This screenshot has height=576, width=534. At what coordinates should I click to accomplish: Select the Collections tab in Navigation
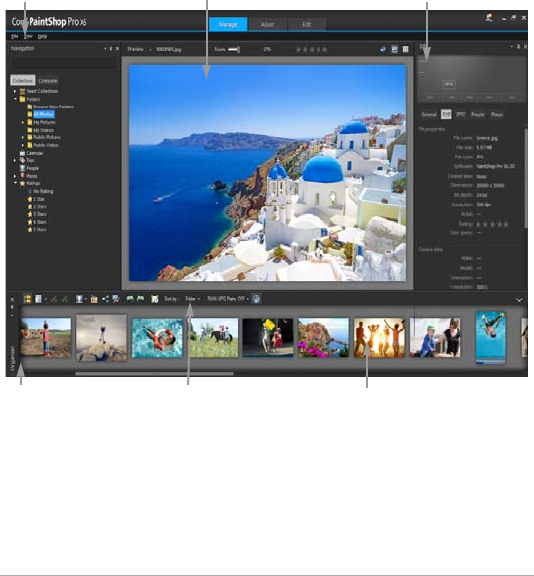click(23, 80)
